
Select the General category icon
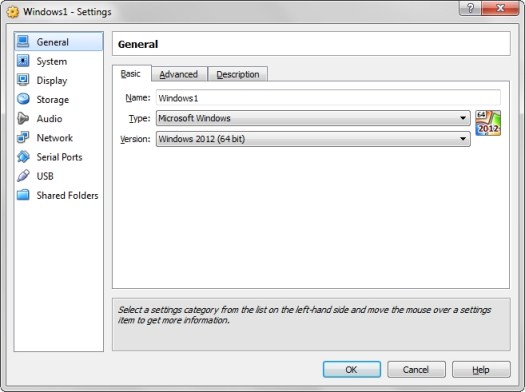coord(23,42)
